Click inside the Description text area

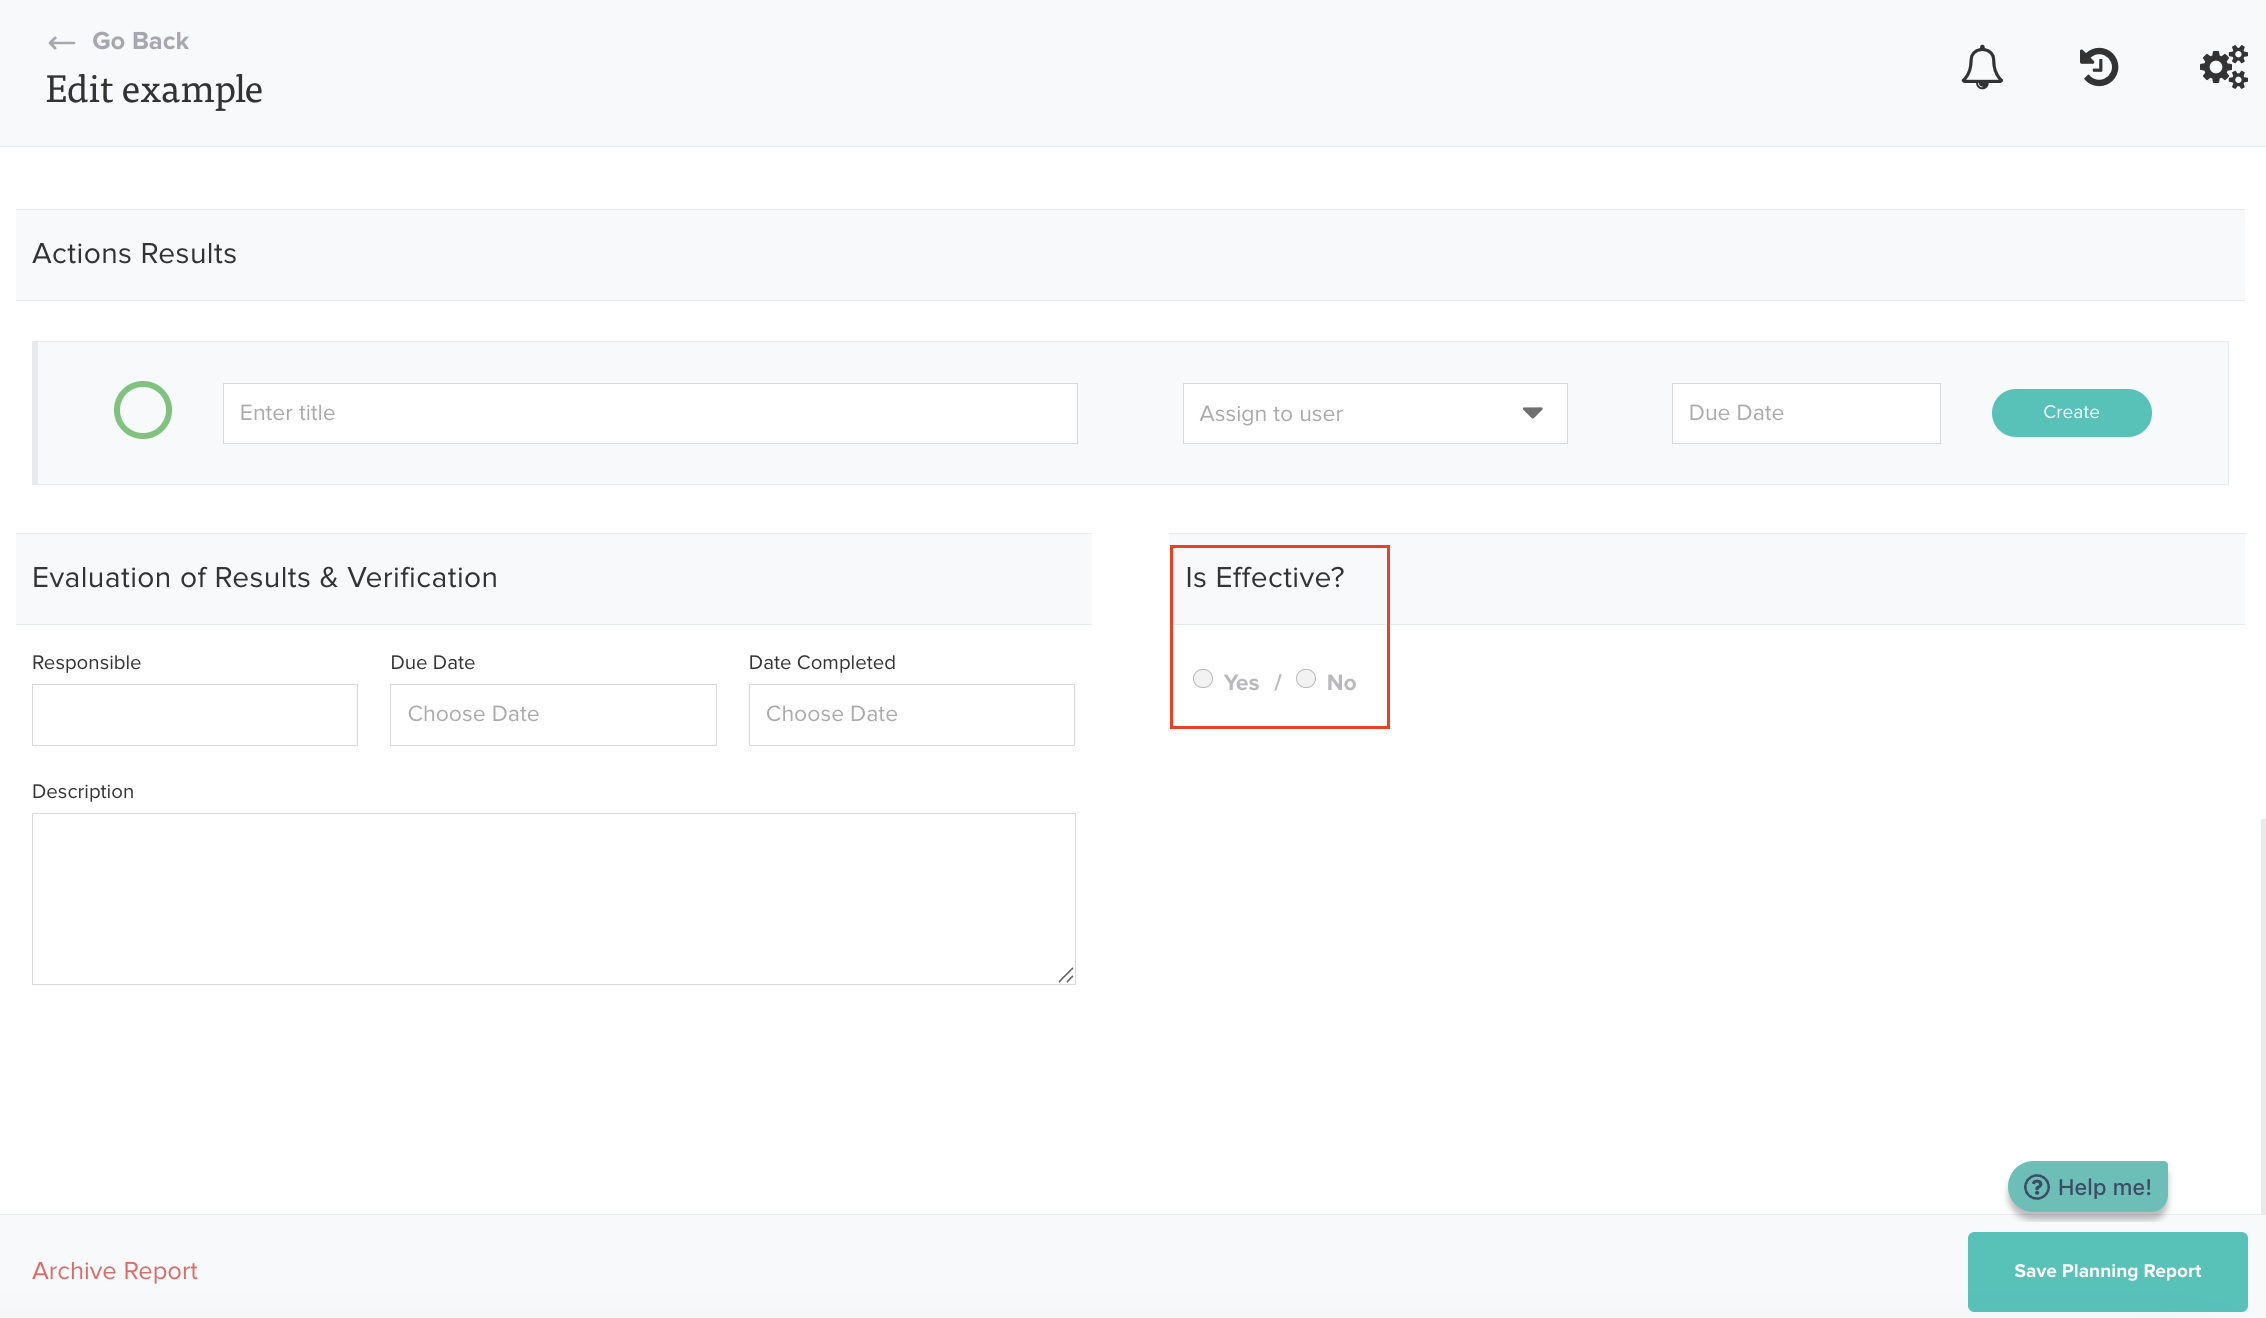coord(553,898)
